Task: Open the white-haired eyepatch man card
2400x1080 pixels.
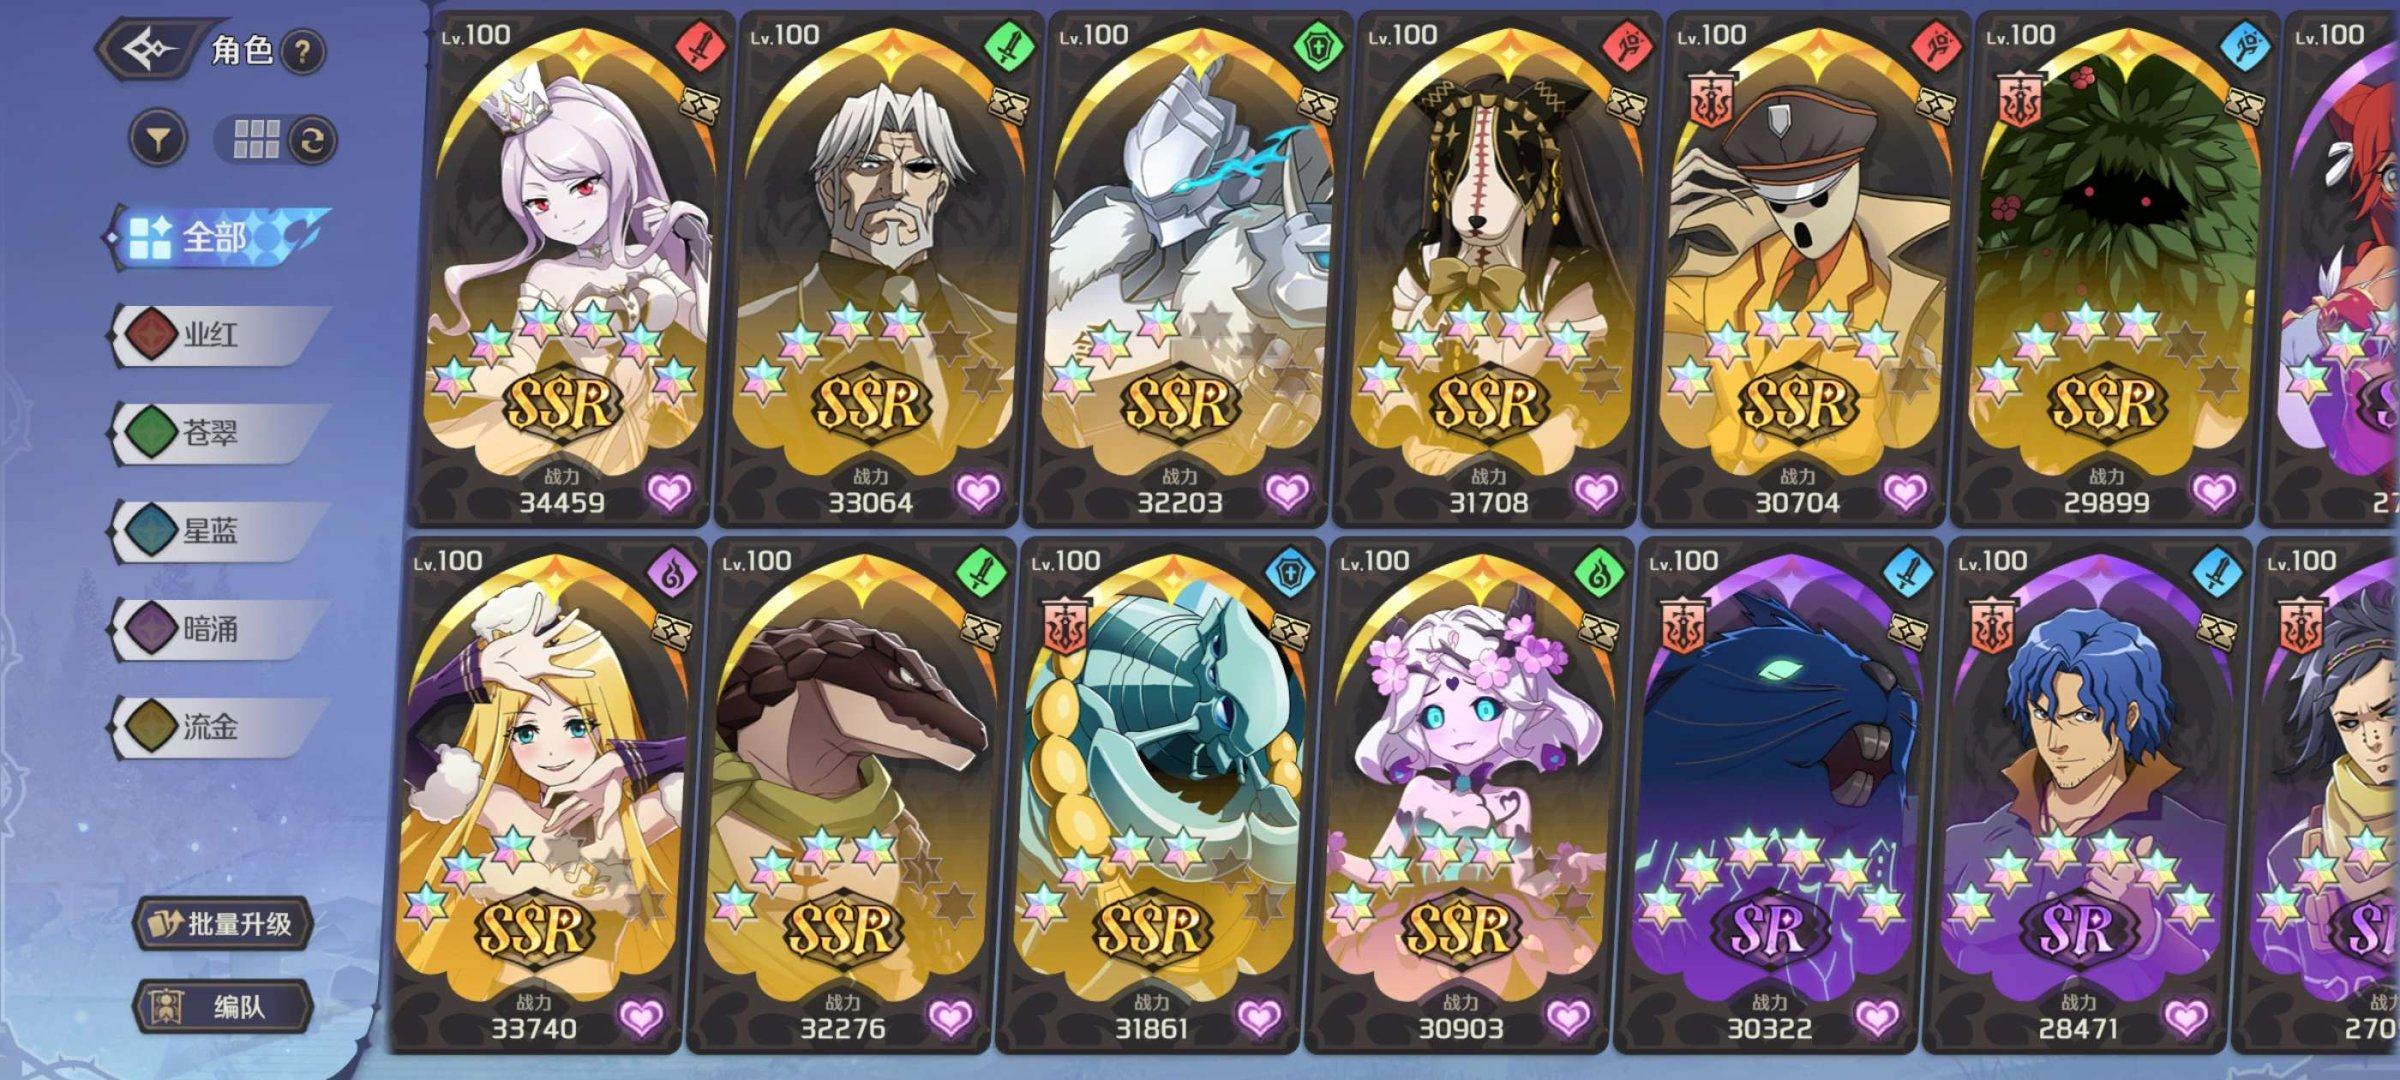Action: [871, 268]
